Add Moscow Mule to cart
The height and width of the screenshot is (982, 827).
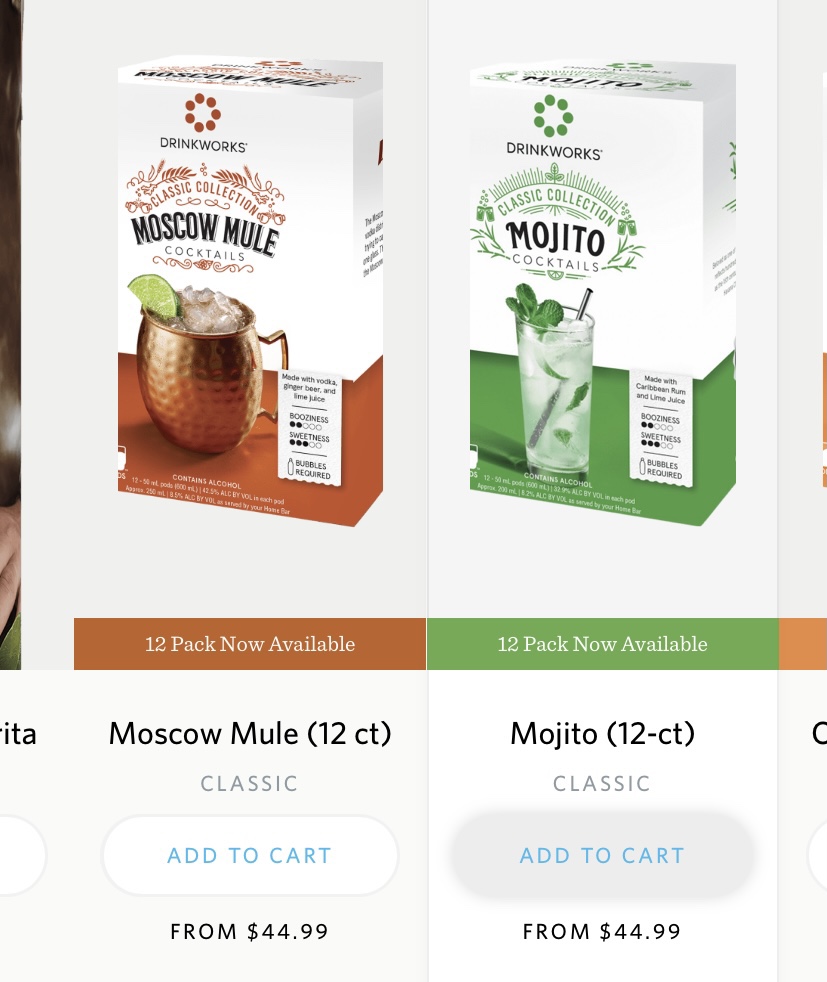click(250, 855)
